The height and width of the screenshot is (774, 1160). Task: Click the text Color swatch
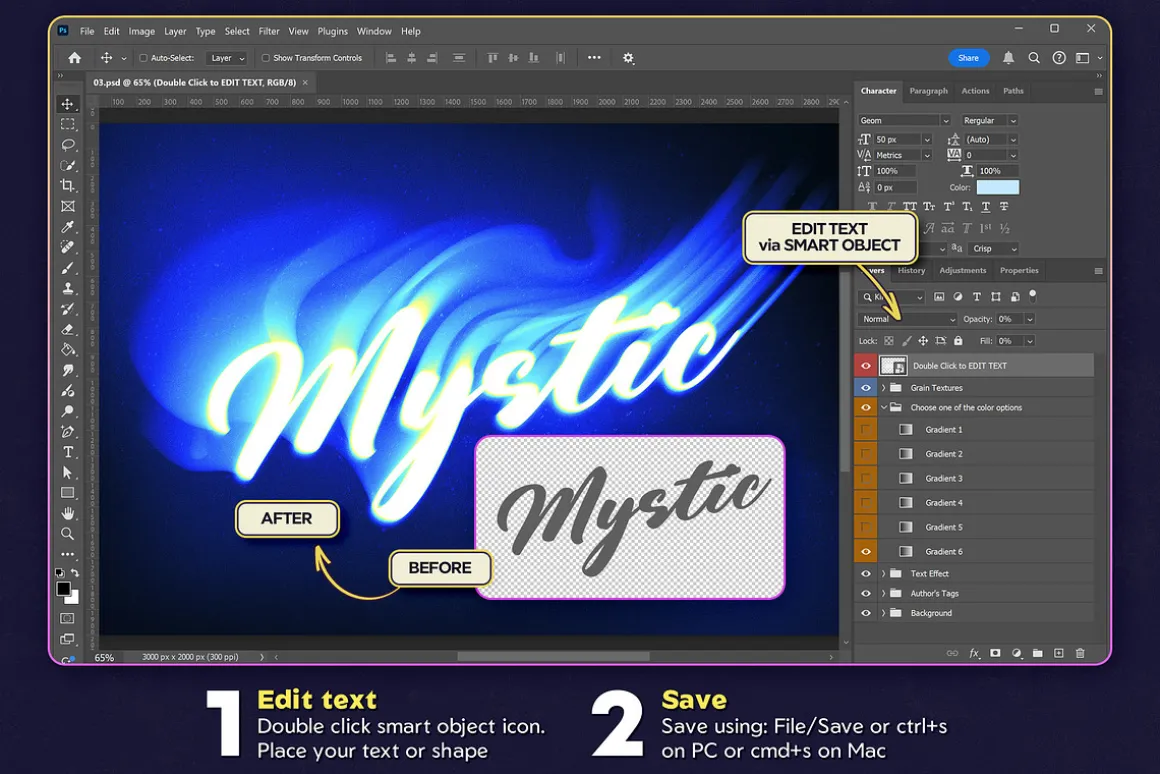(x=997, y=187)
